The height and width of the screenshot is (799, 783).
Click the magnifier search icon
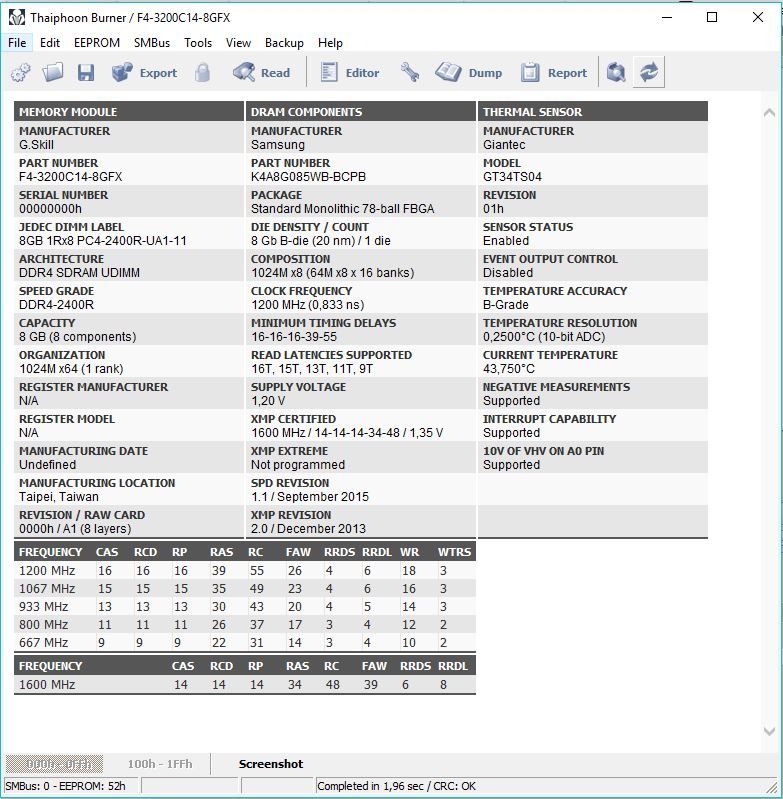tap(616, 72)
